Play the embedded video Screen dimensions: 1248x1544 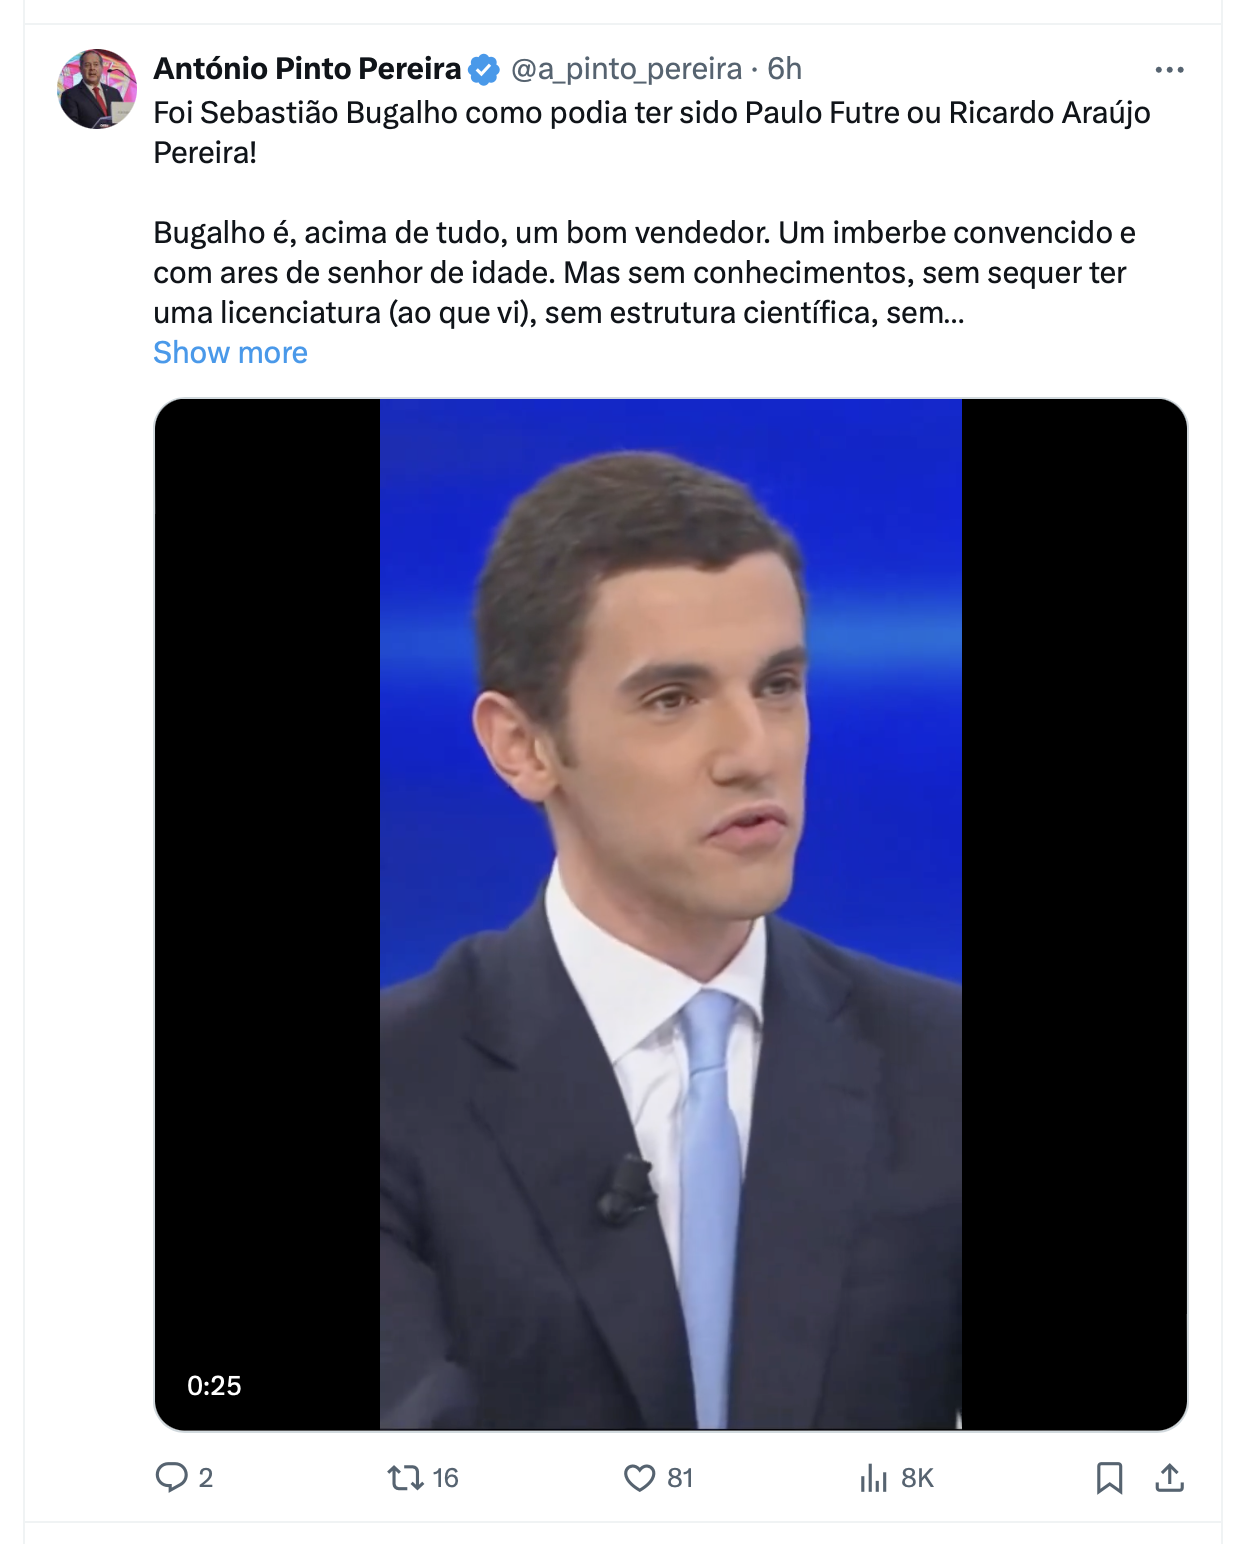pos(671,914)
